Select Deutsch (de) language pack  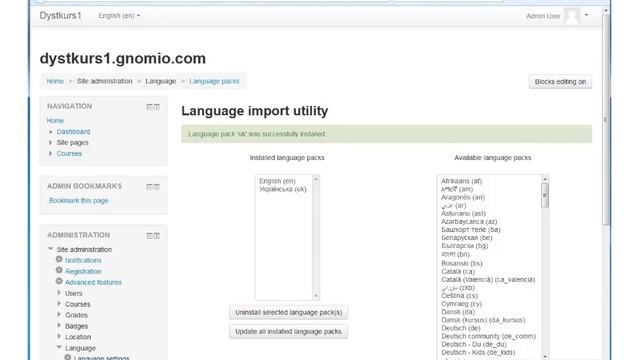tap(461, 328)
